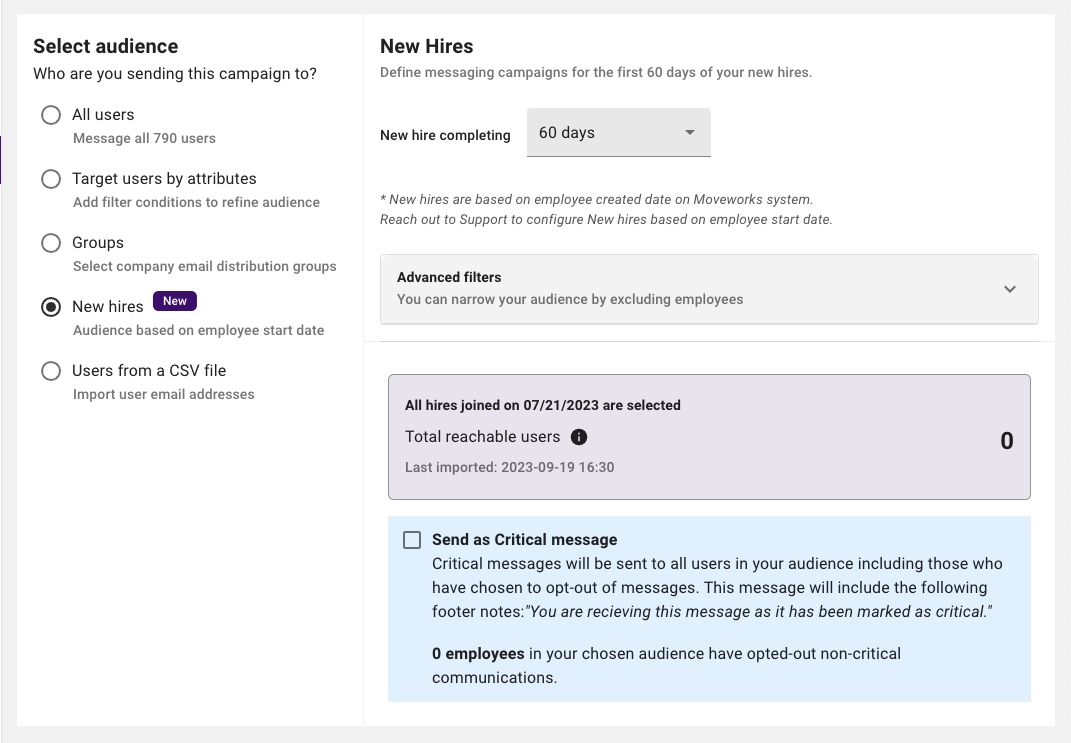This screenshot has width=1071, height=743.
Task: Enable the Send as Critical message checkbox
Action: click(x=412, y=540)
